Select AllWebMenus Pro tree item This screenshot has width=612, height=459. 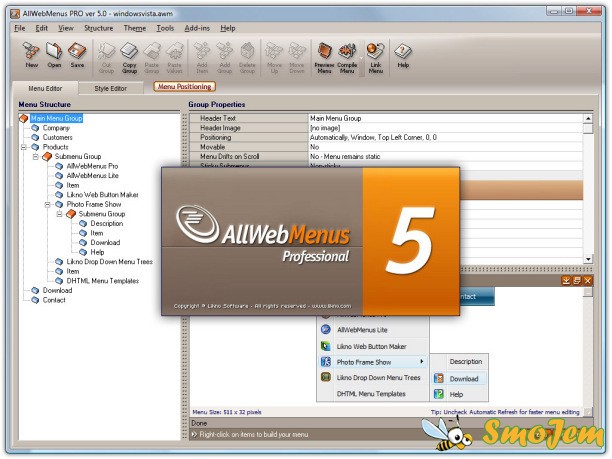pyautogui.click(x=92, y=166)
